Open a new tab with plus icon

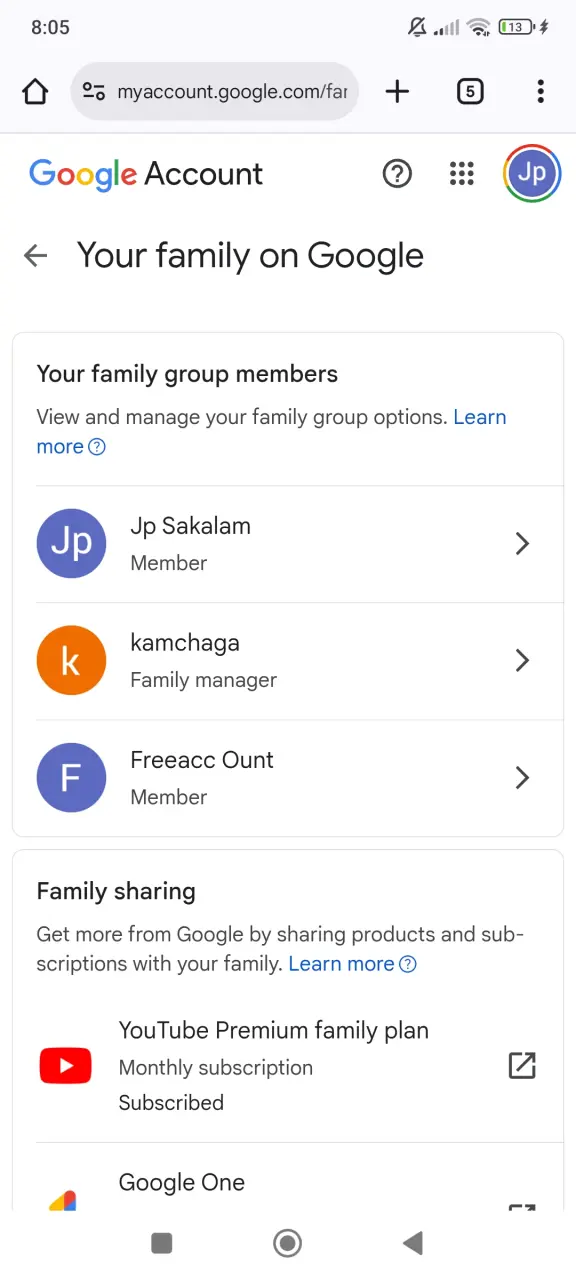pos(397,92)
